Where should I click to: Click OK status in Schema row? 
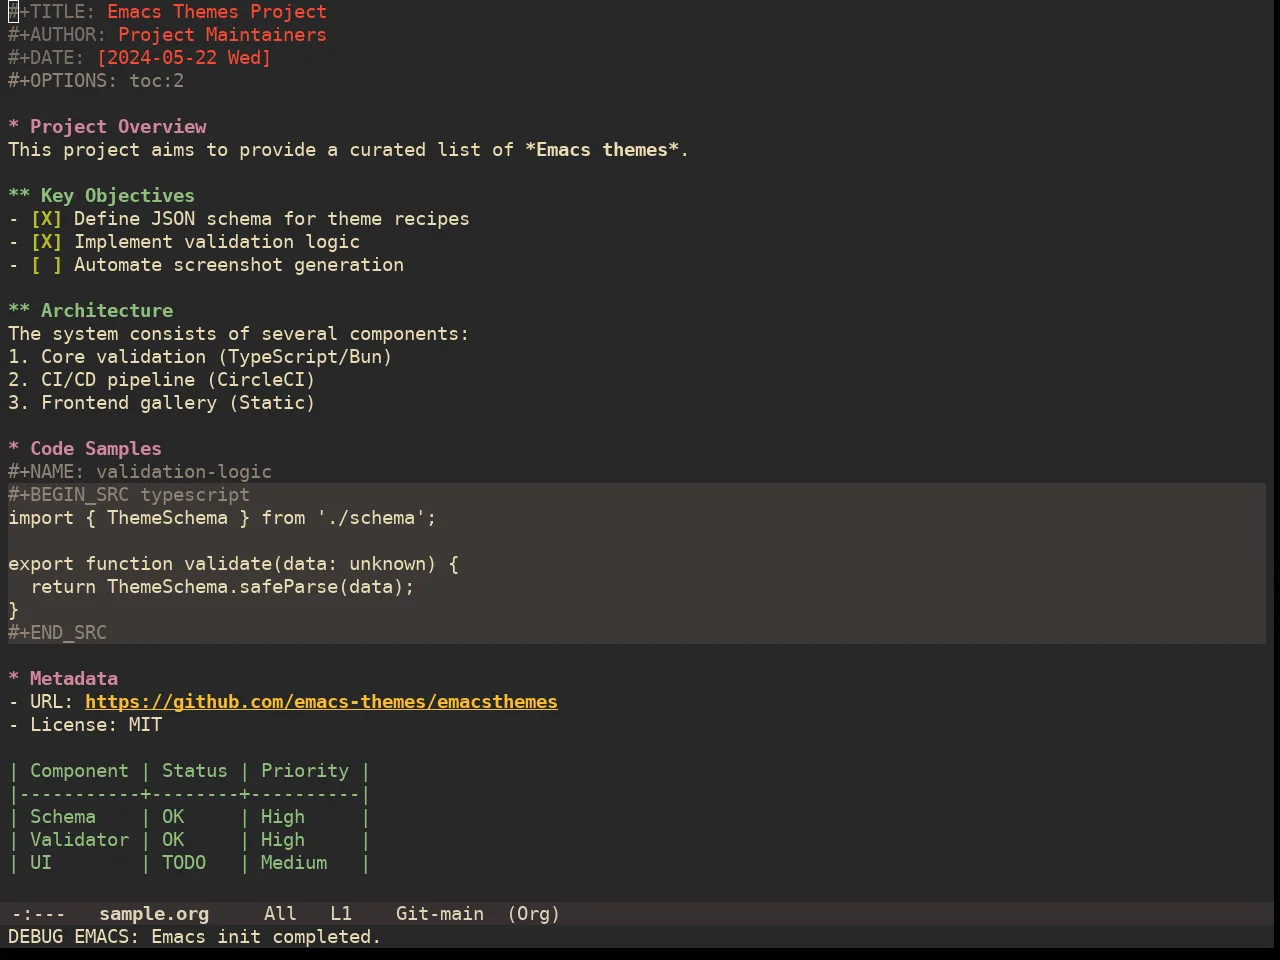pyautogui.click(x=173, y=817)
